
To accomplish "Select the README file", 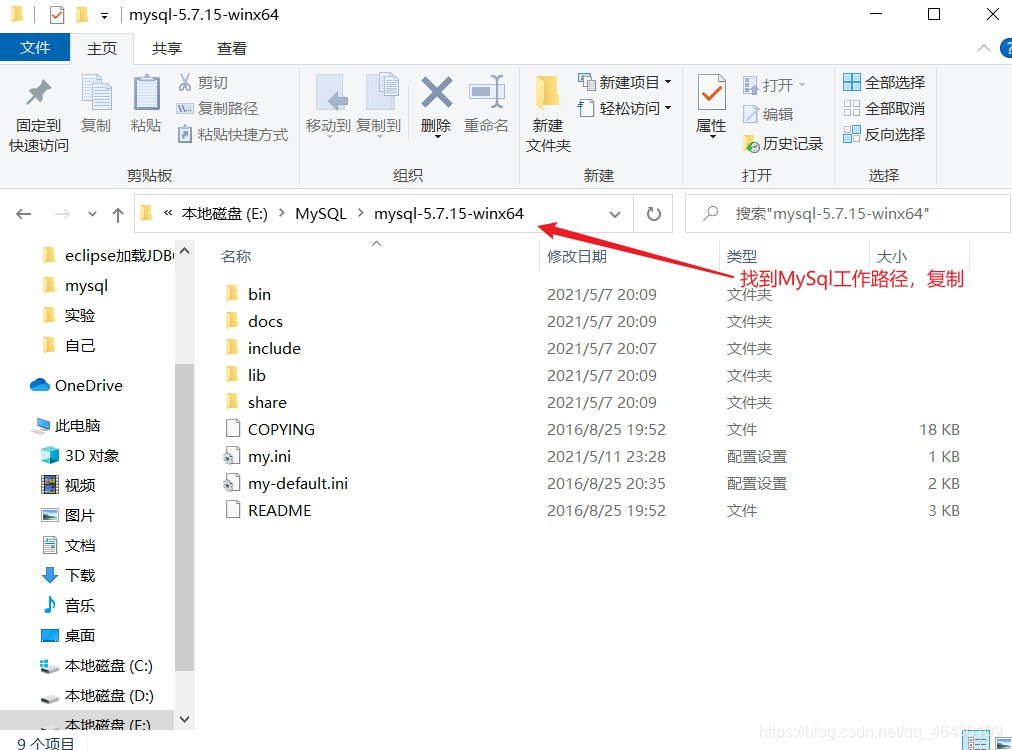I will (x=279, y=511).
